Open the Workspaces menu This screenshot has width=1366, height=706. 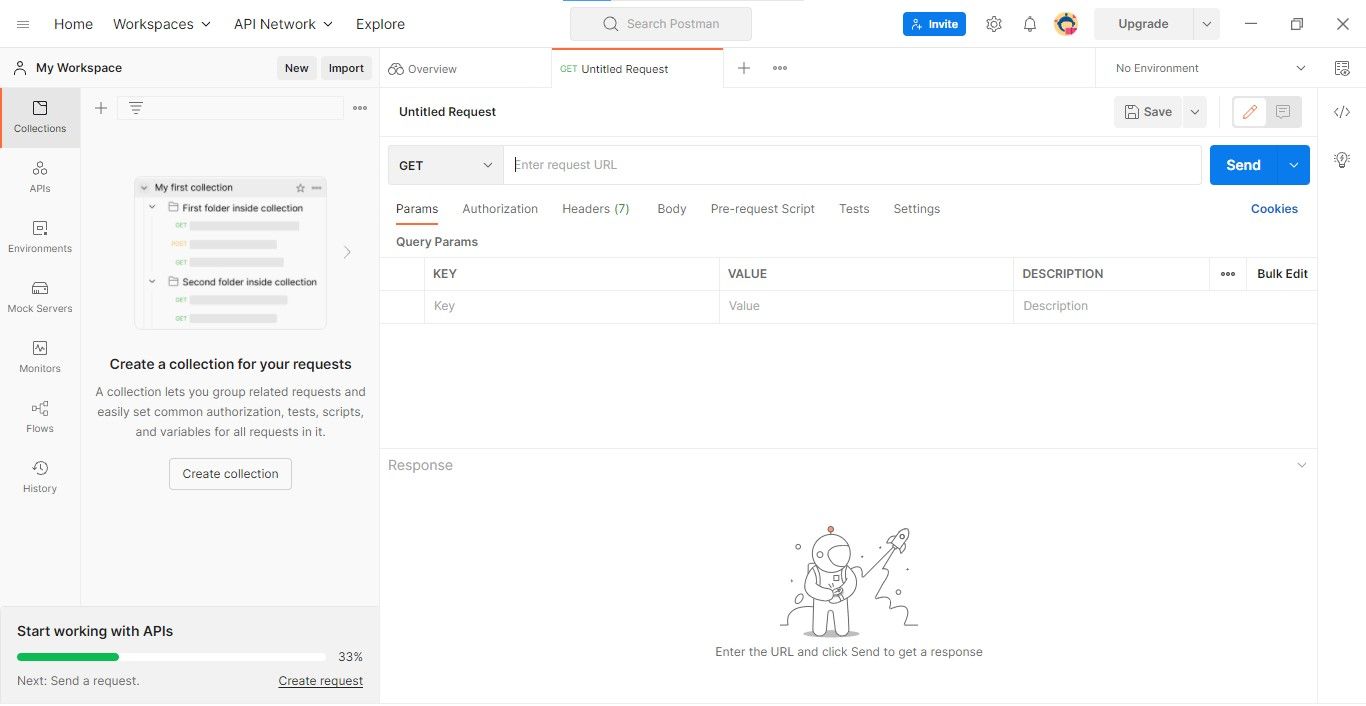point(161,23)
